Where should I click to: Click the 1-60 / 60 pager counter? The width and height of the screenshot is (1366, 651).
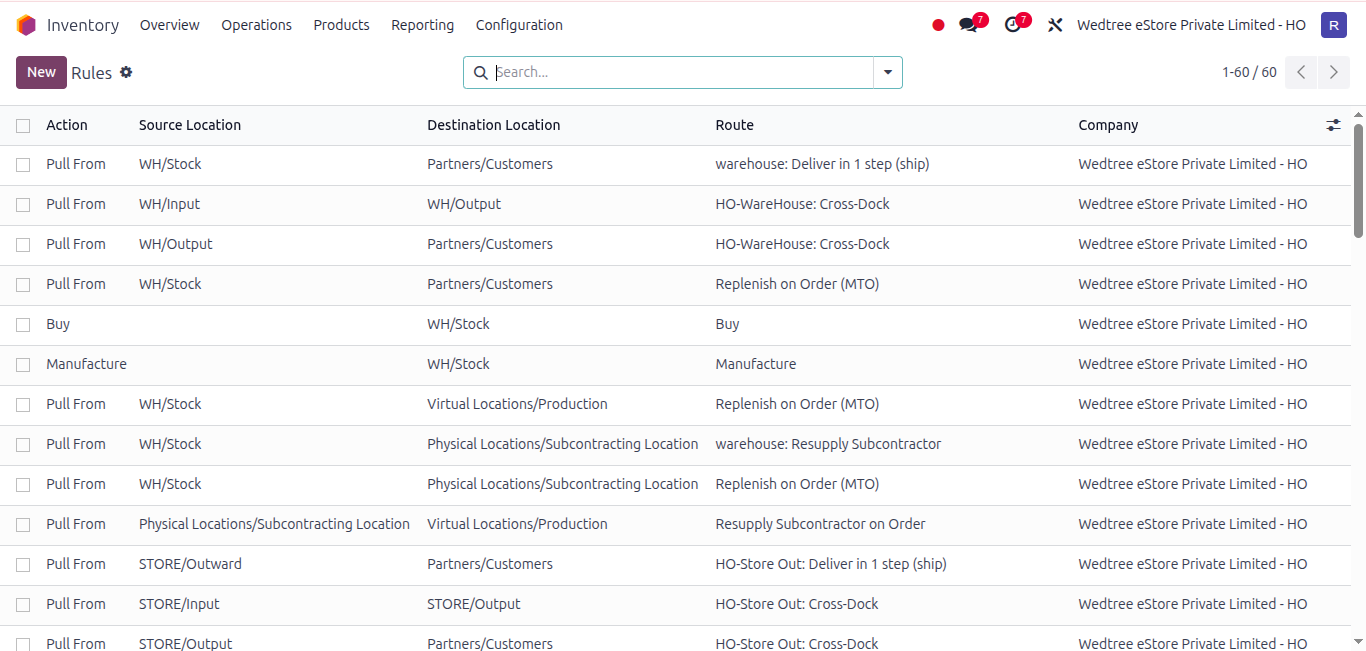(x=1249, y=72)
